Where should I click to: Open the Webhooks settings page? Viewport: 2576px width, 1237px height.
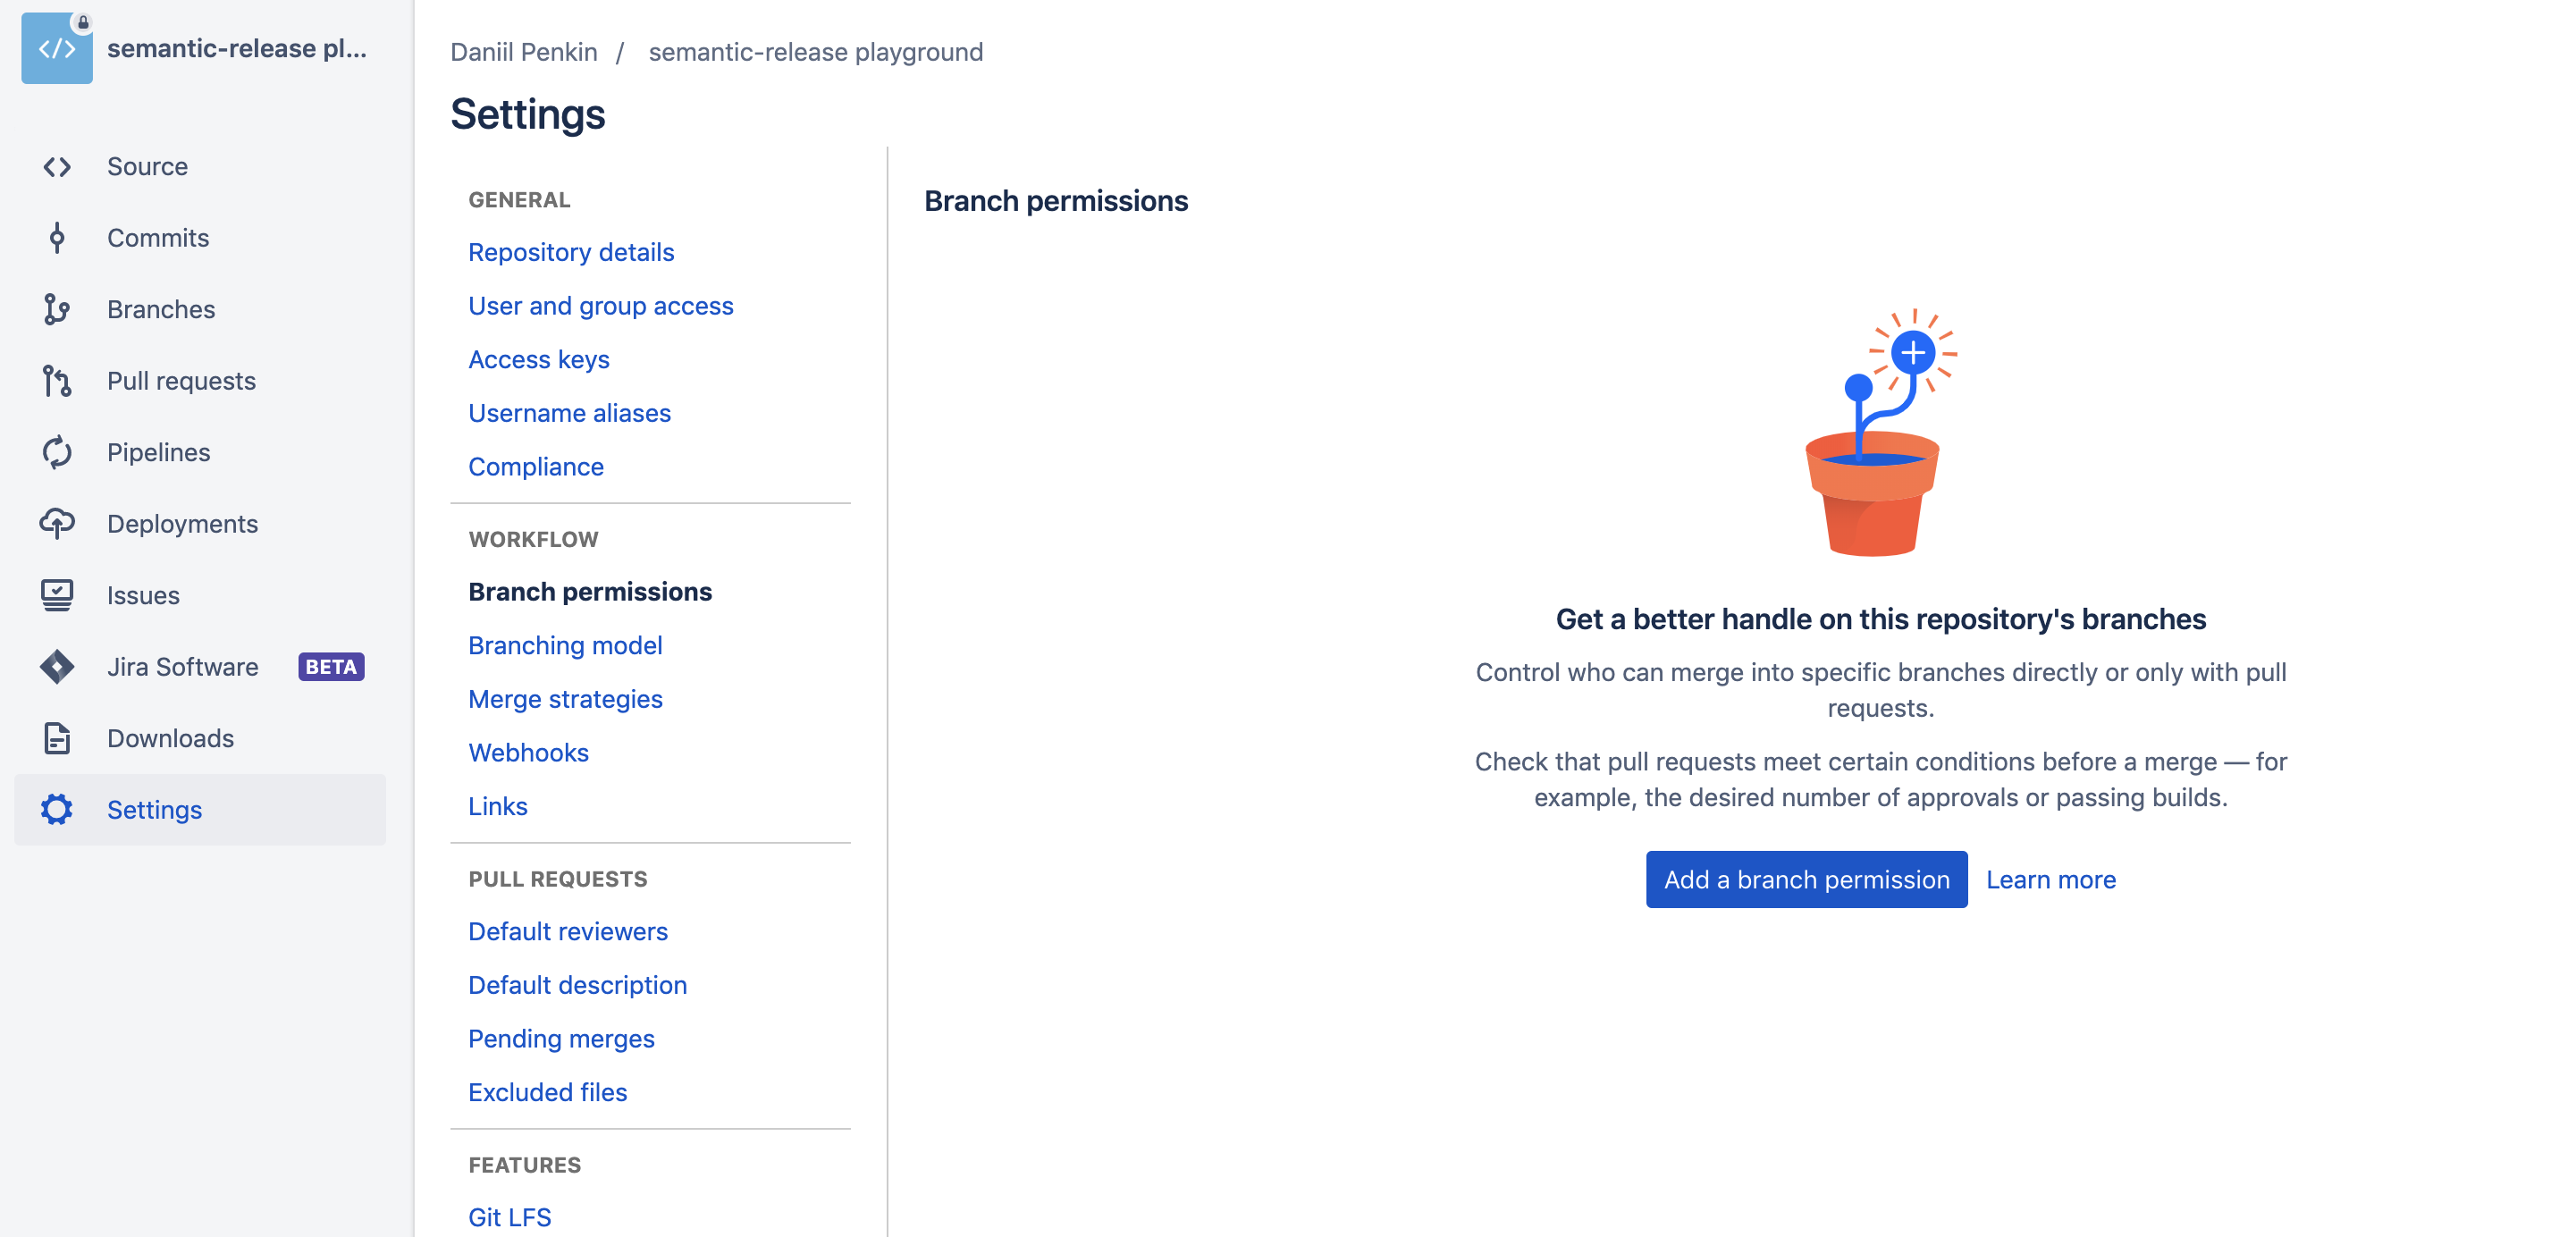(x=528, y=752)
